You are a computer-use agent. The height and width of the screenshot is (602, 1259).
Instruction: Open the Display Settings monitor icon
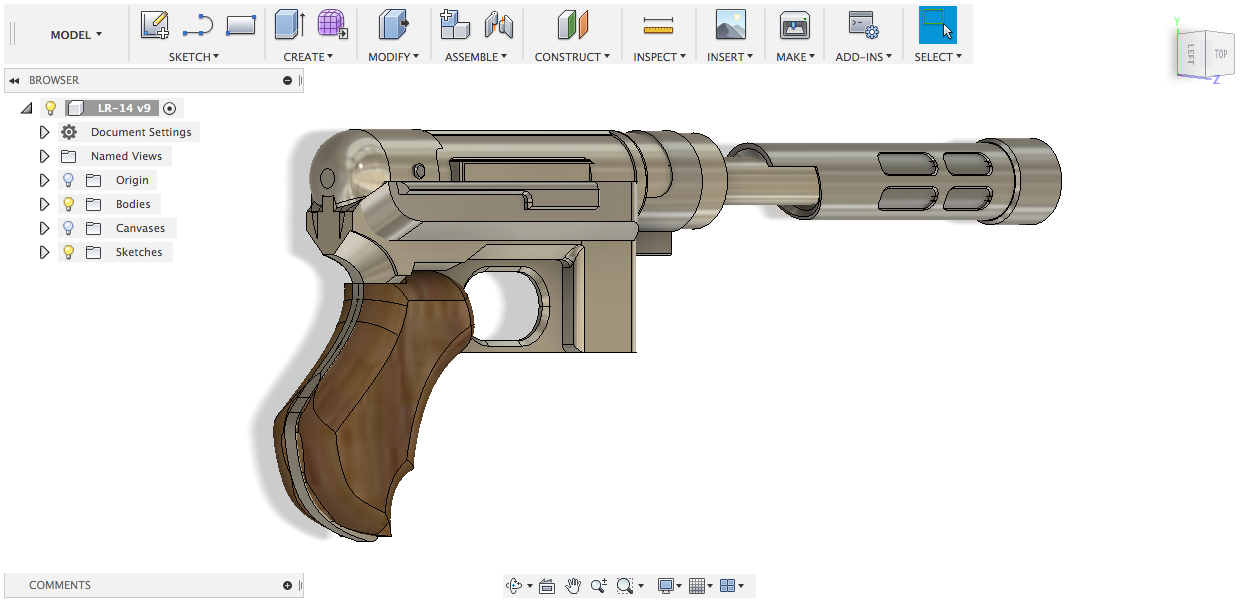point(666,586)
